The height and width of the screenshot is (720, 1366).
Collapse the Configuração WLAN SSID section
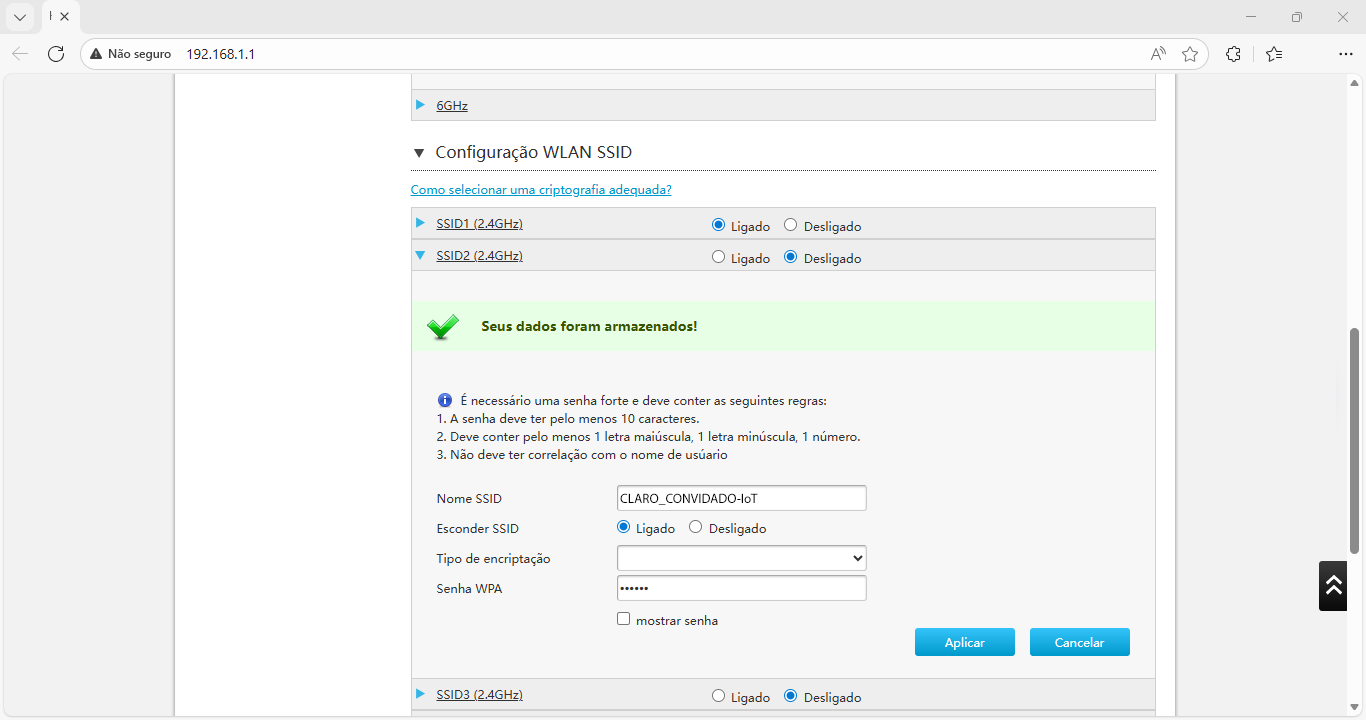419,153
